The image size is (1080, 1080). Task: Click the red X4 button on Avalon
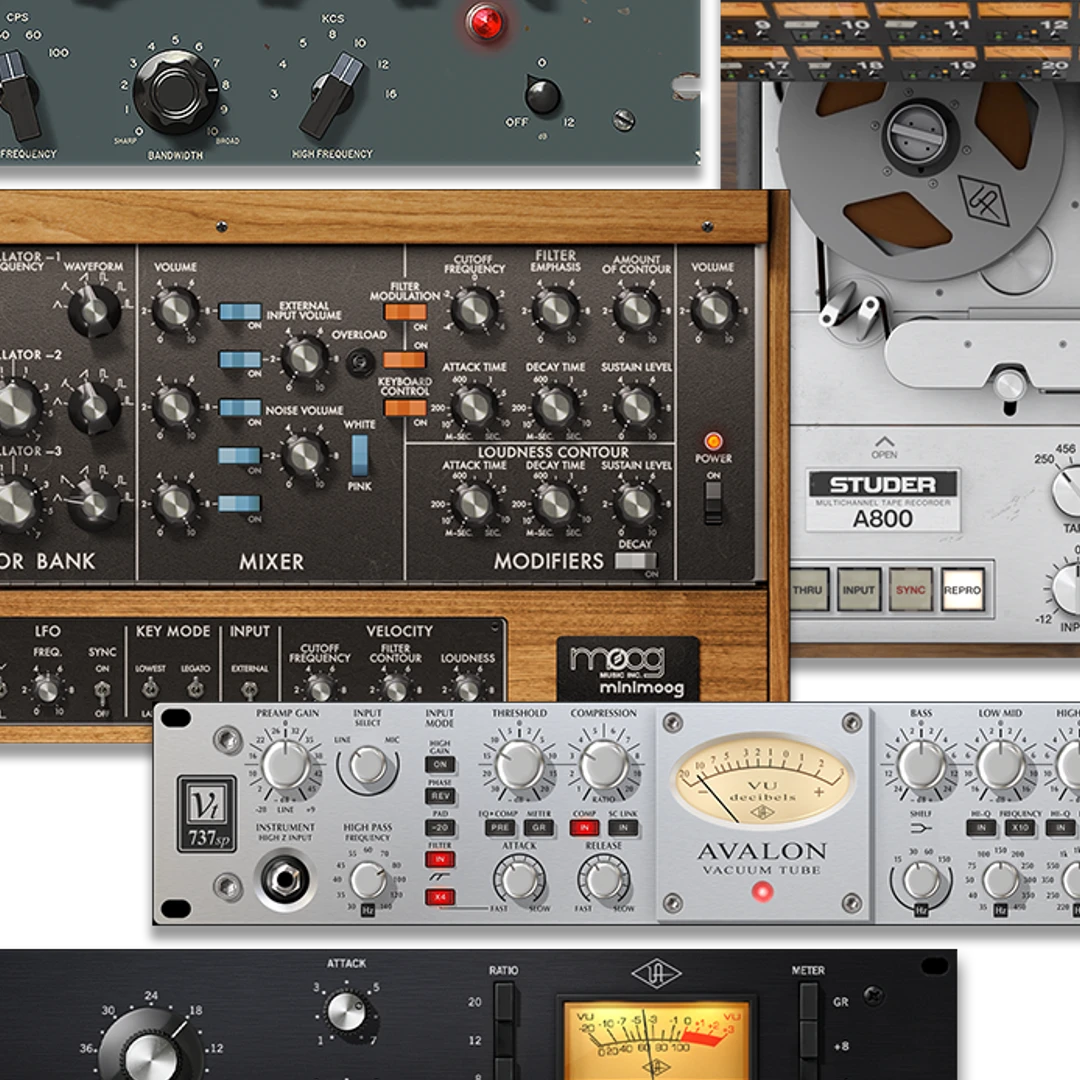[x=439, y=897]
